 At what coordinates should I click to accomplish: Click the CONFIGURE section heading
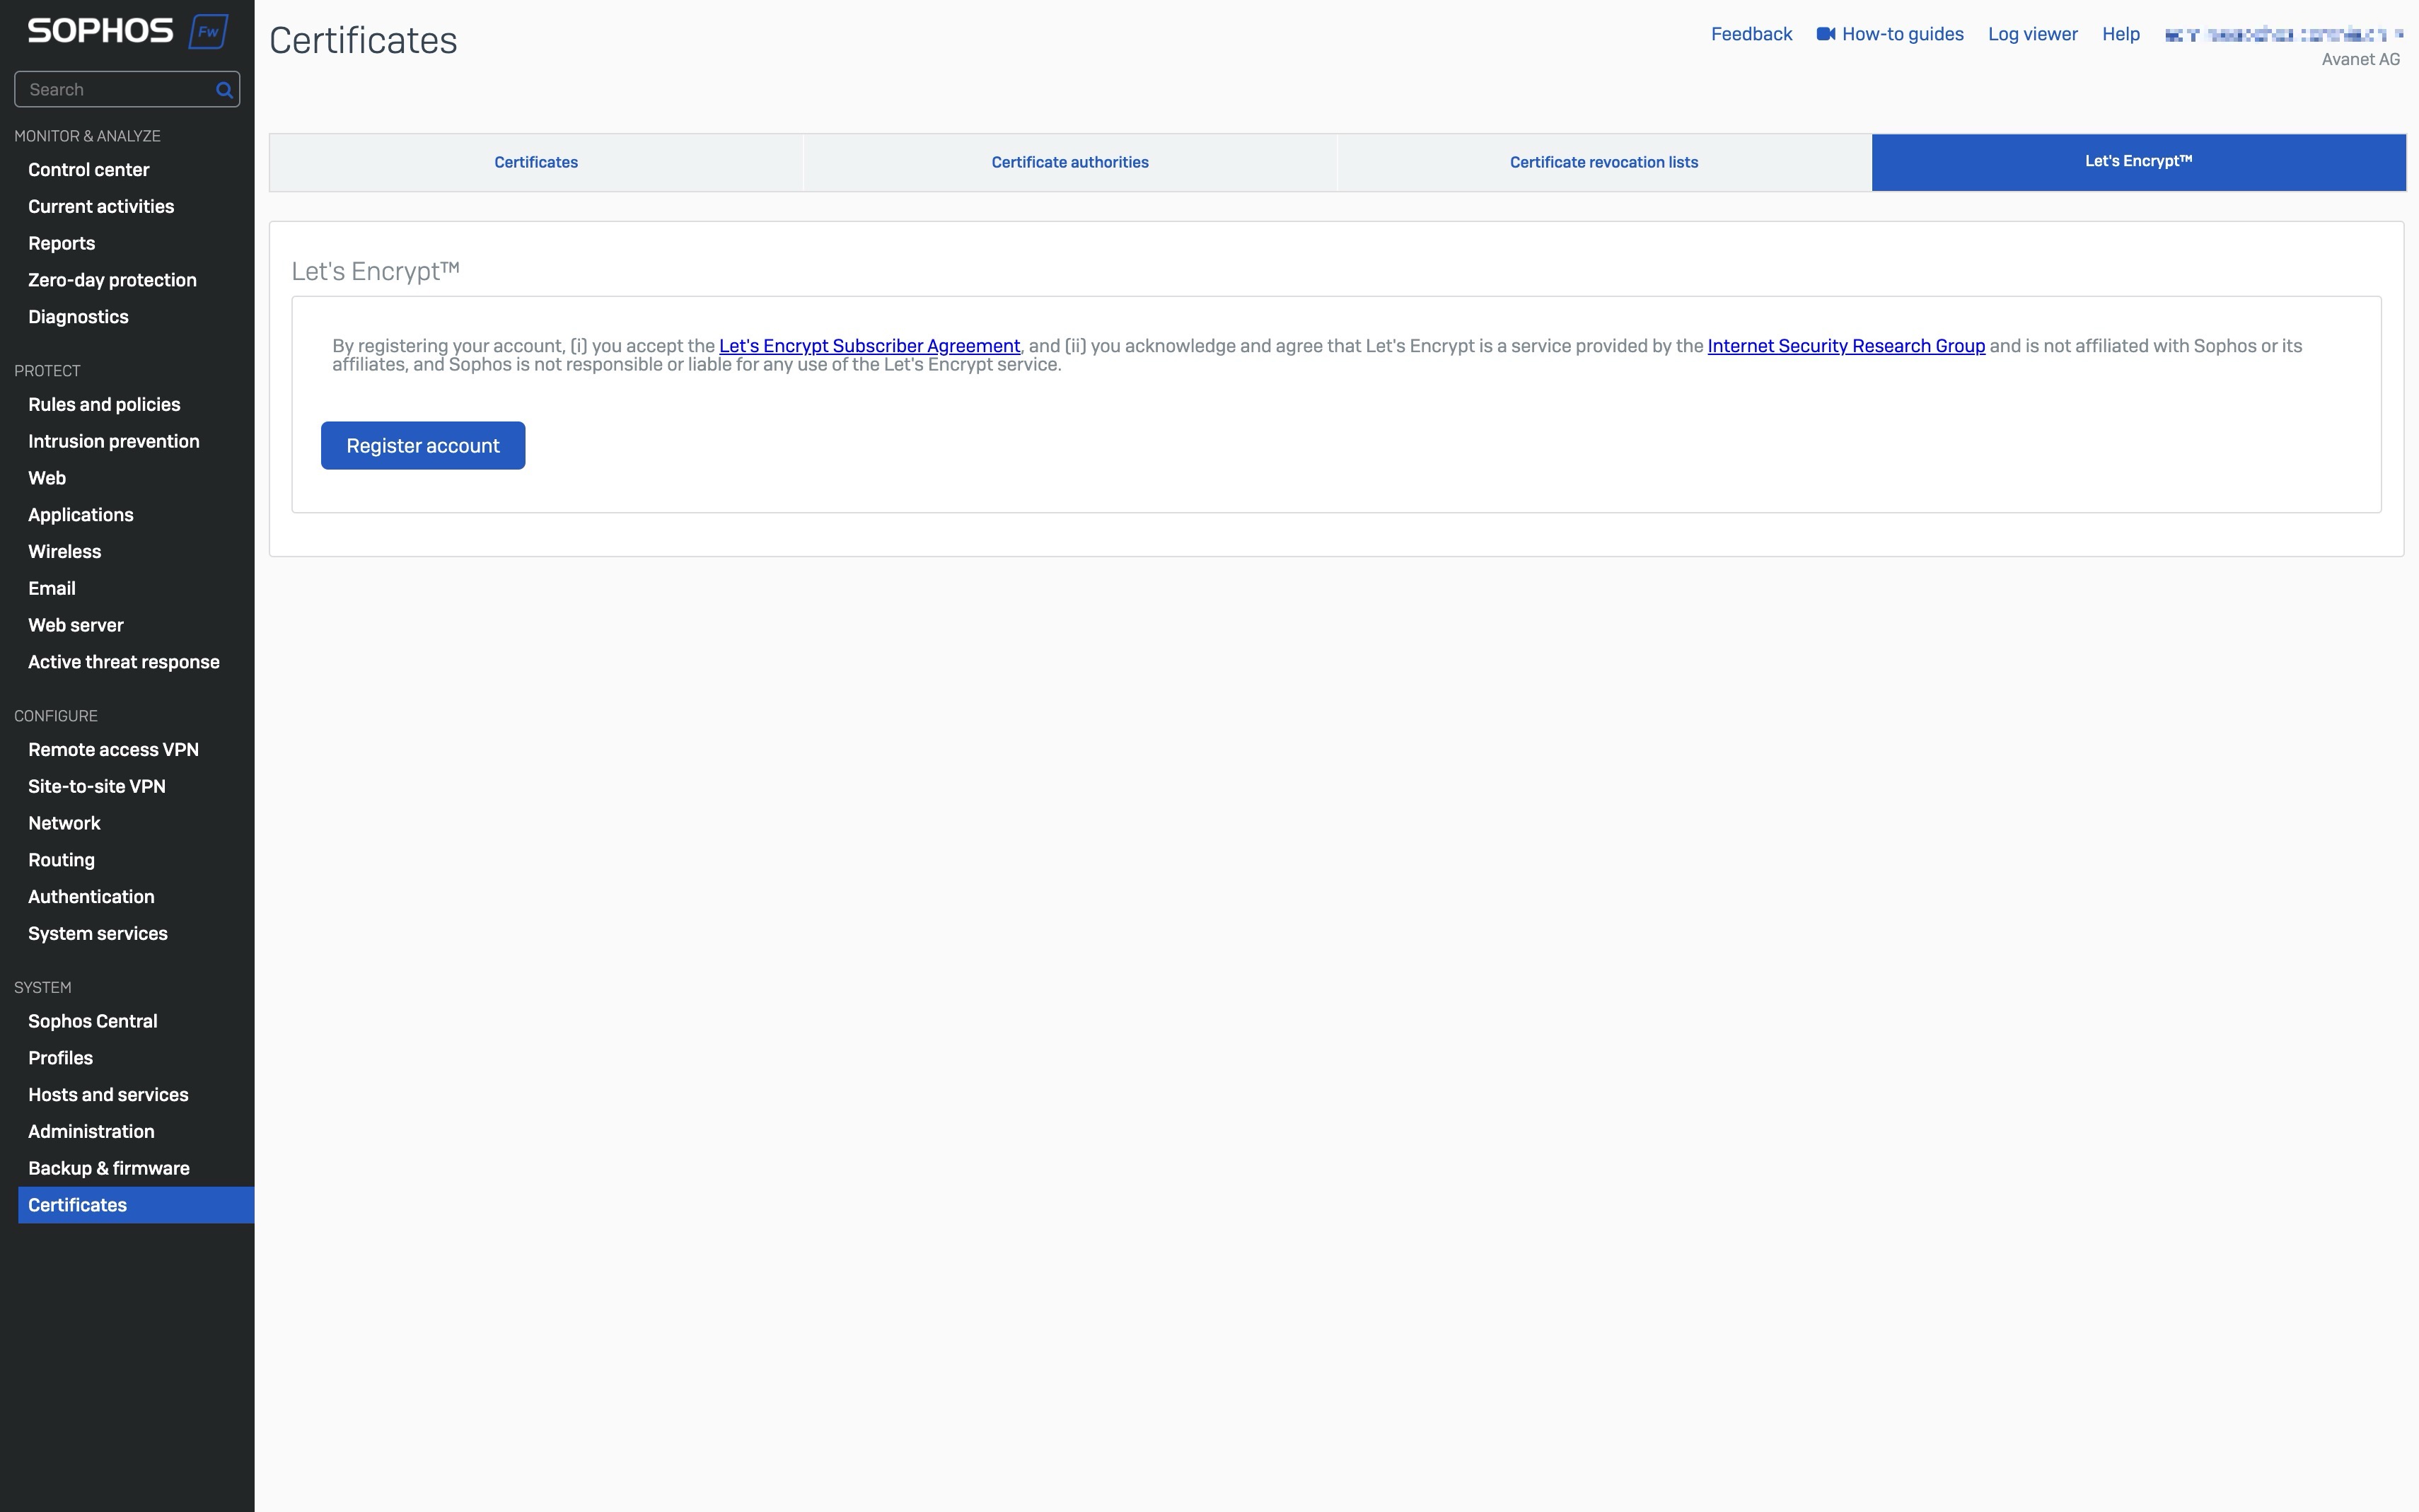click(x=56, y=716)
